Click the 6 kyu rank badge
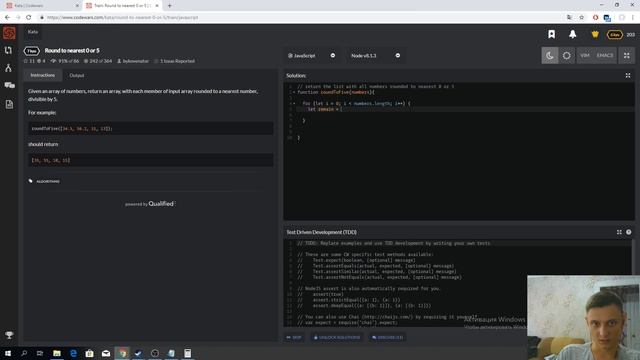Viewport: 640px width, 360px height. tap(615, 35)
